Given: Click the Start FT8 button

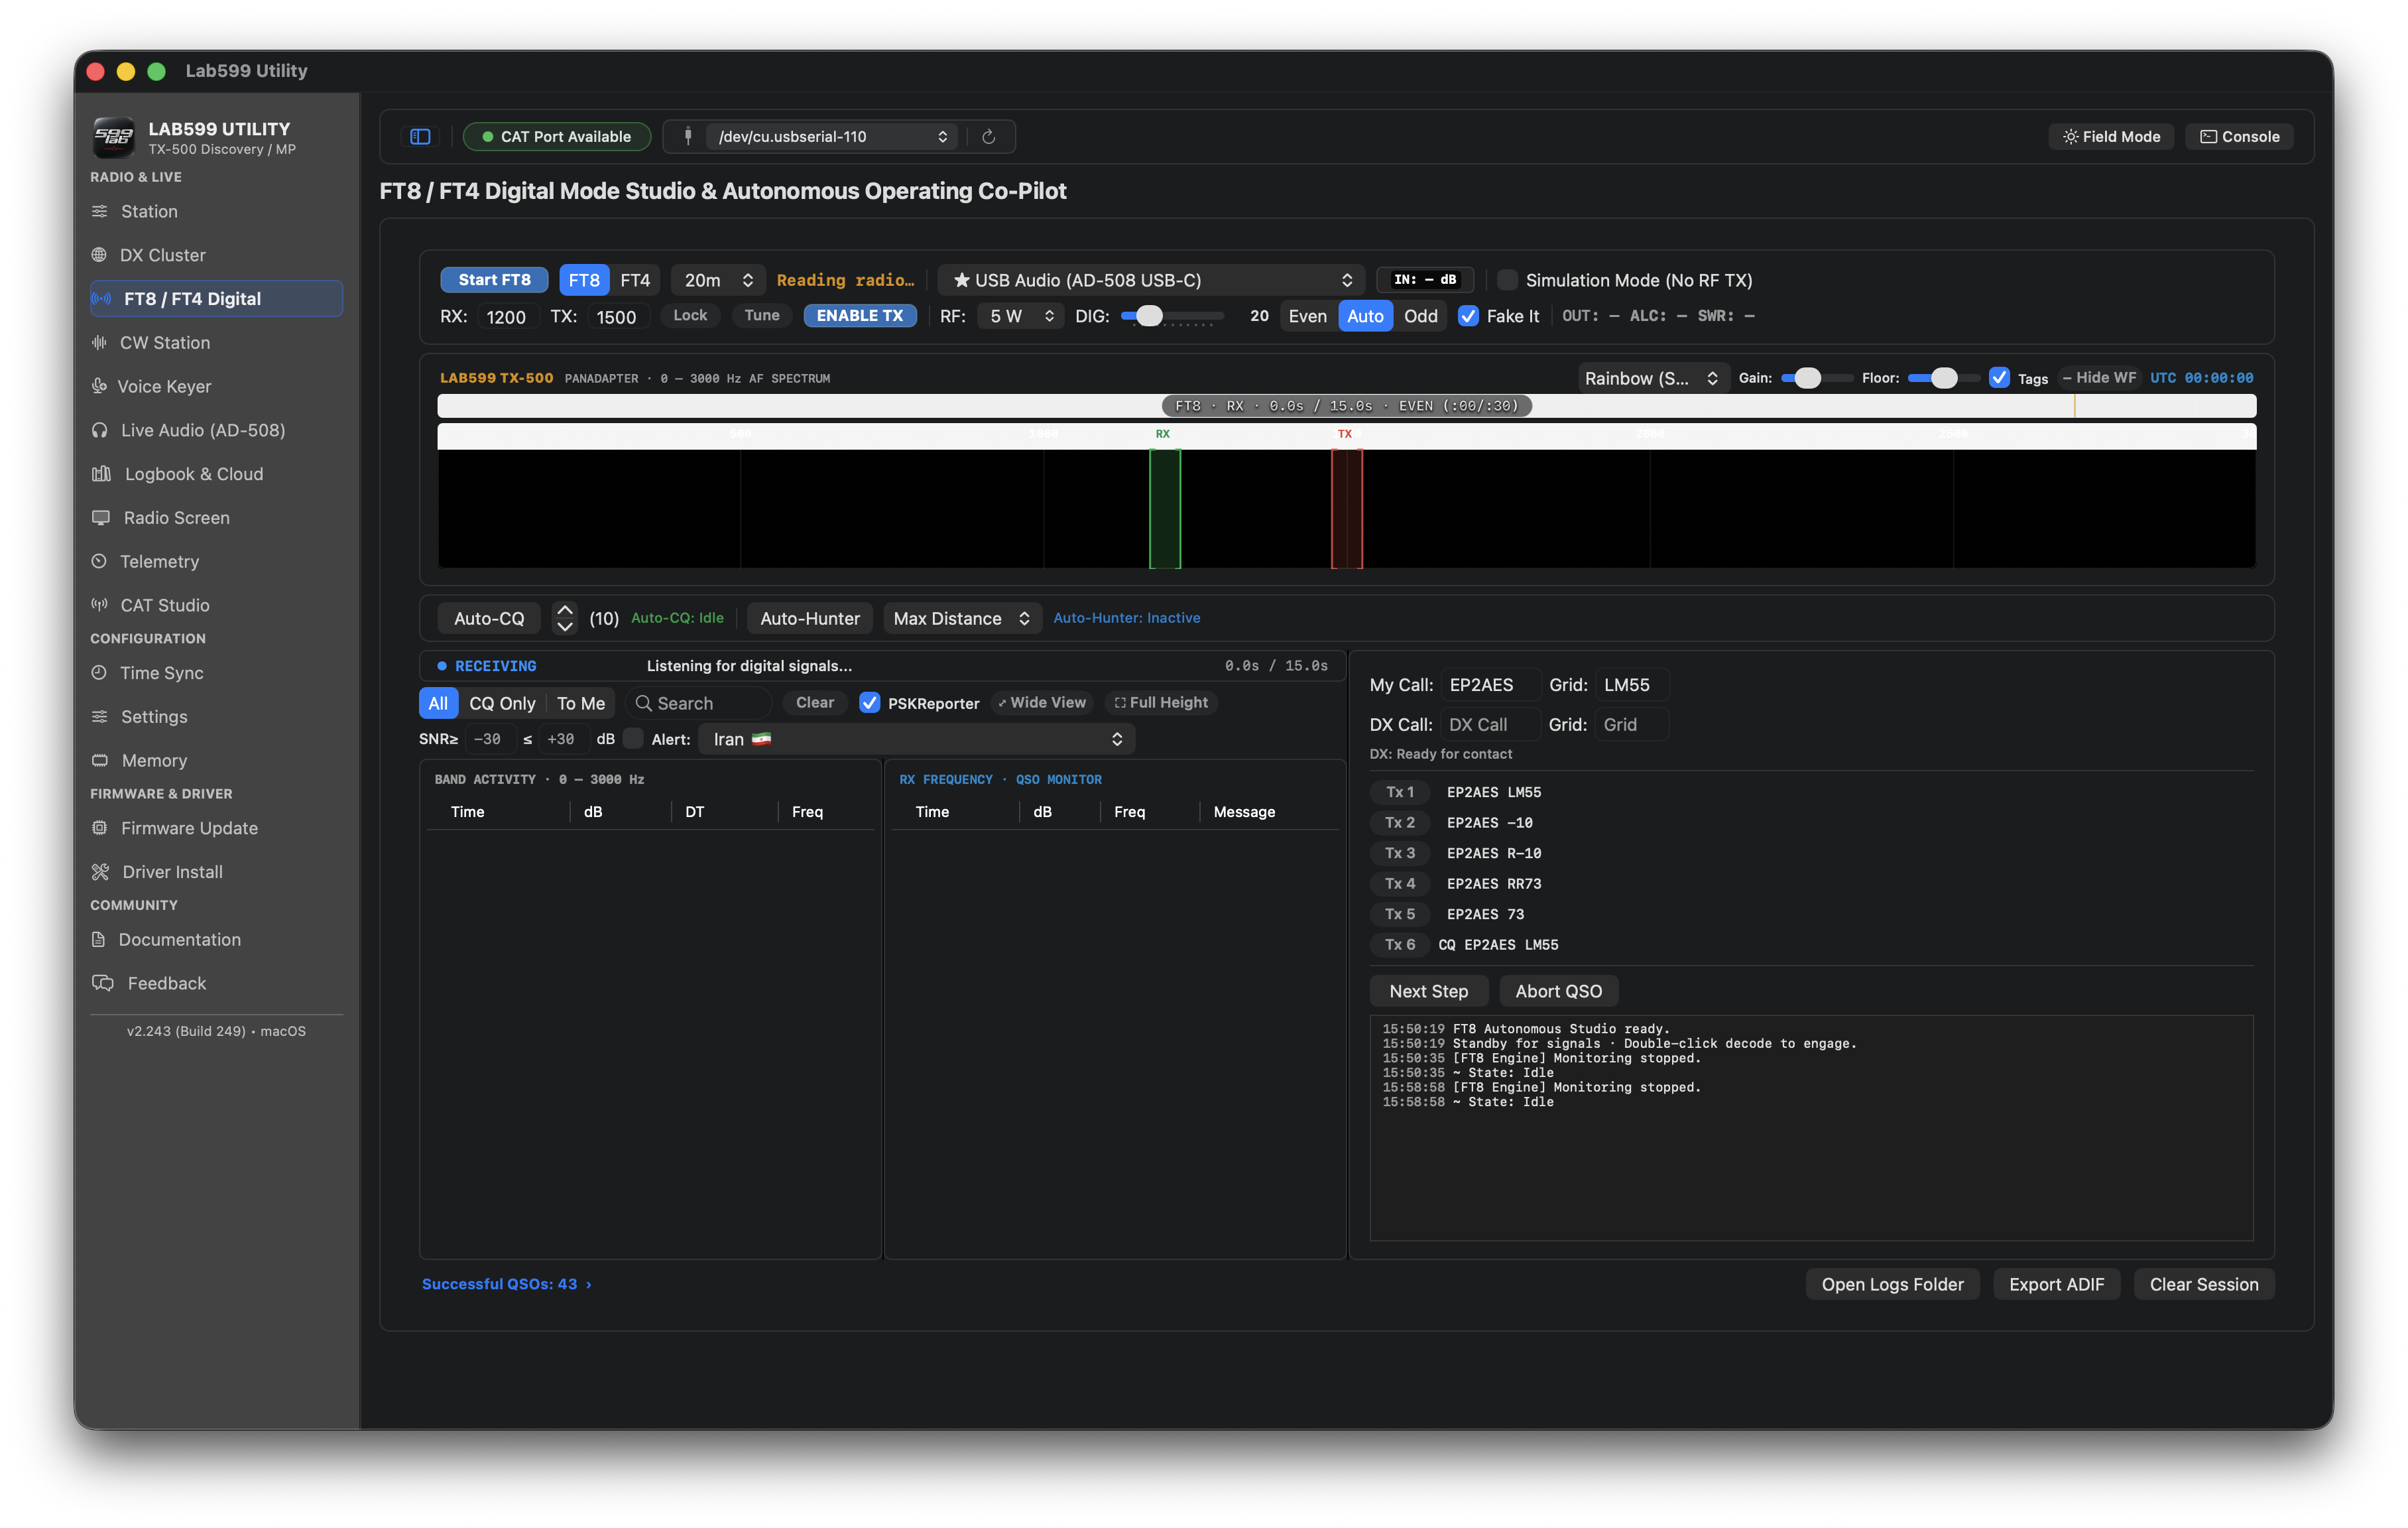Looking at the screenshot, I should (x=494, y=280).
